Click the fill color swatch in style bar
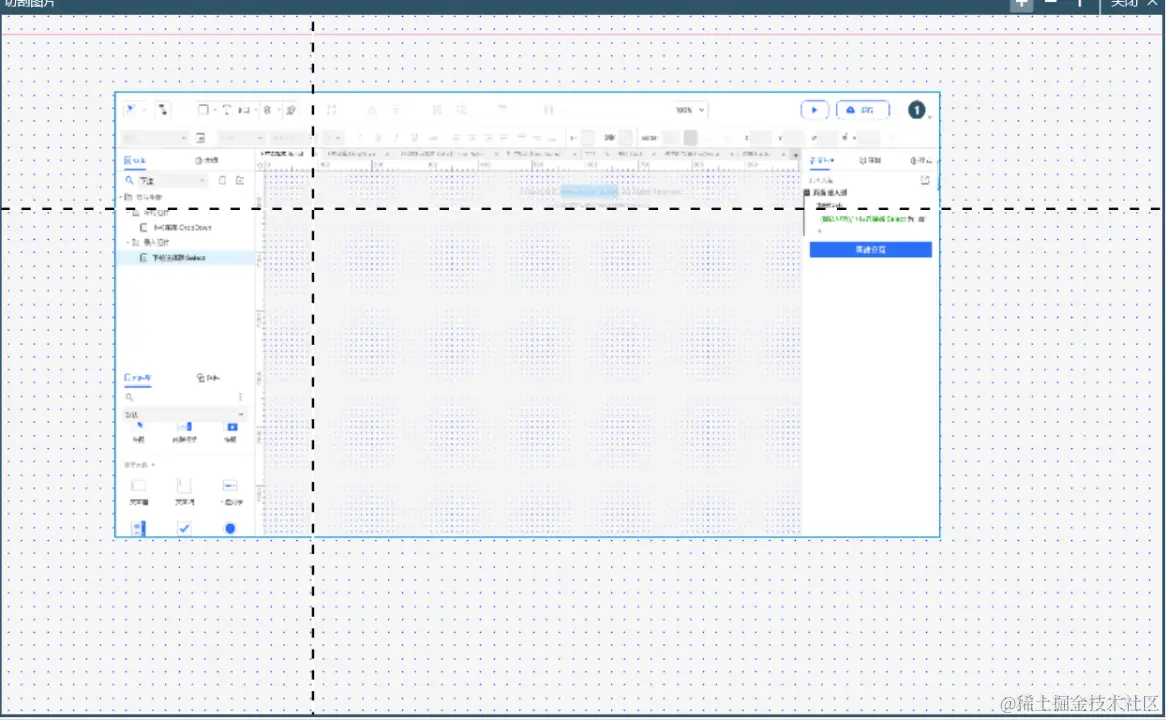This screenshot has height=720, width=1166. point(587,138)
